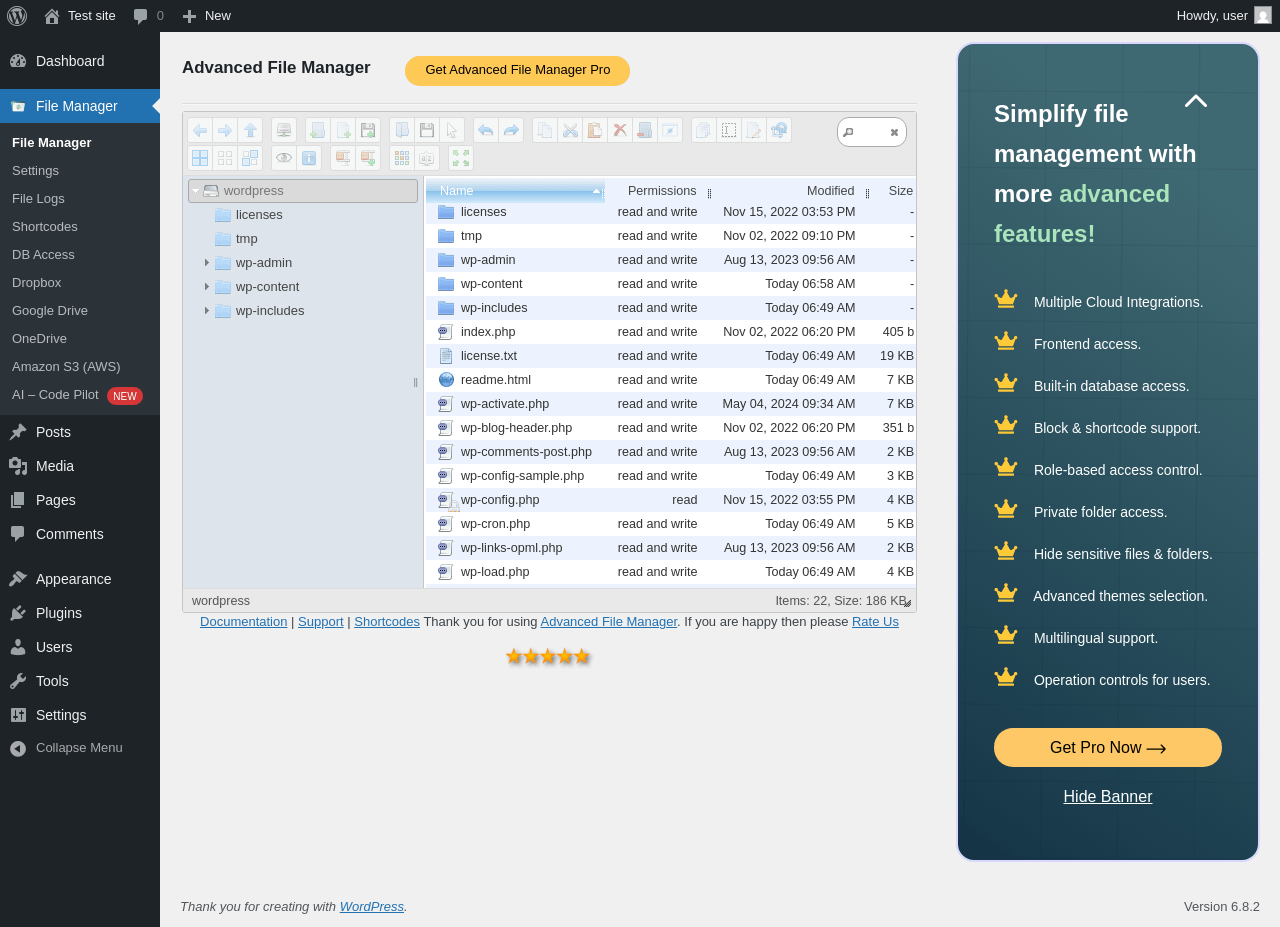Click the Rate Us link
Image resolution: width=1280 pixels, height=927 pixels.
tap(875, 622)
